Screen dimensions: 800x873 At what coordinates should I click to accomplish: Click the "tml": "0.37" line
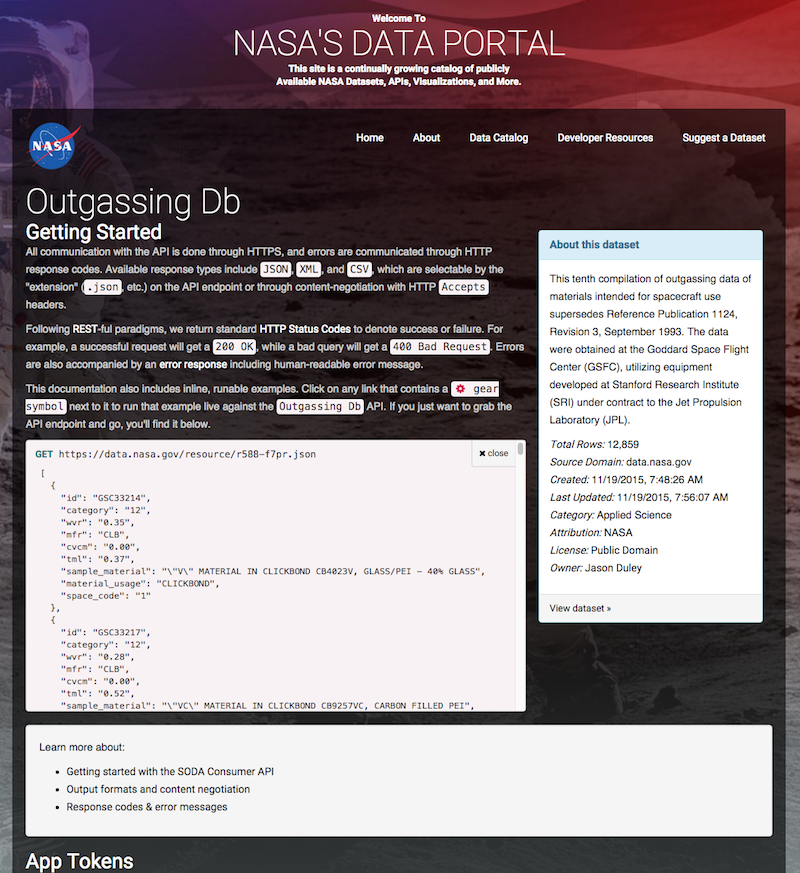tap(97, 559)
